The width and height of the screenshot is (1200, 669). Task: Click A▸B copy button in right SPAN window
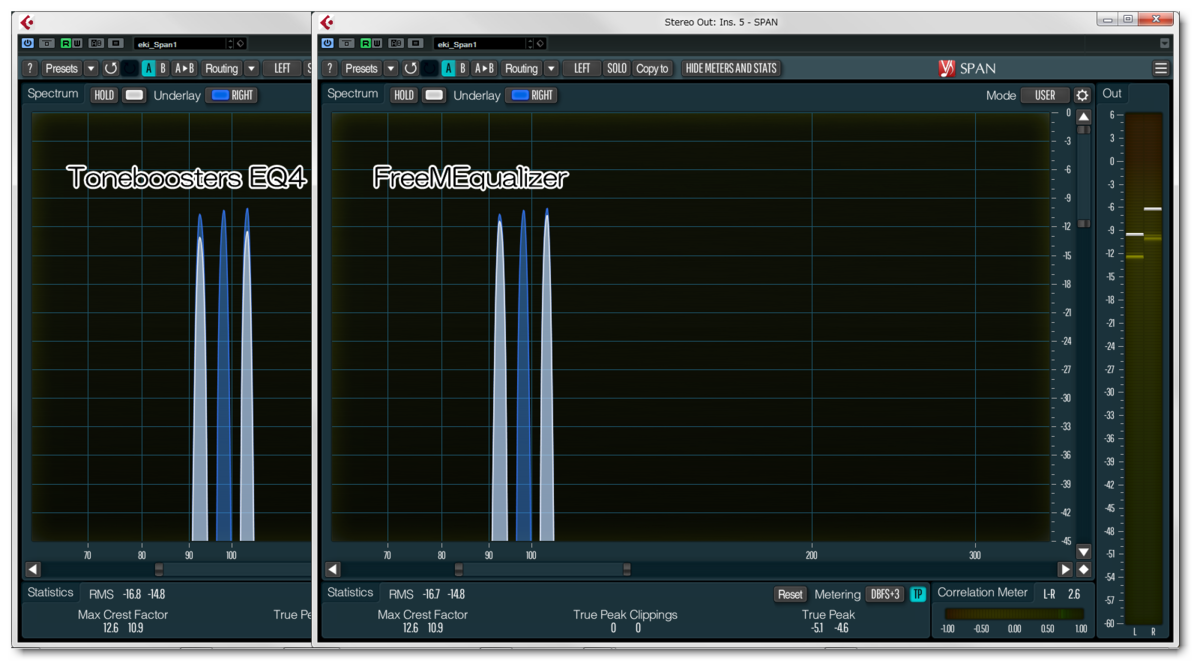484,69
